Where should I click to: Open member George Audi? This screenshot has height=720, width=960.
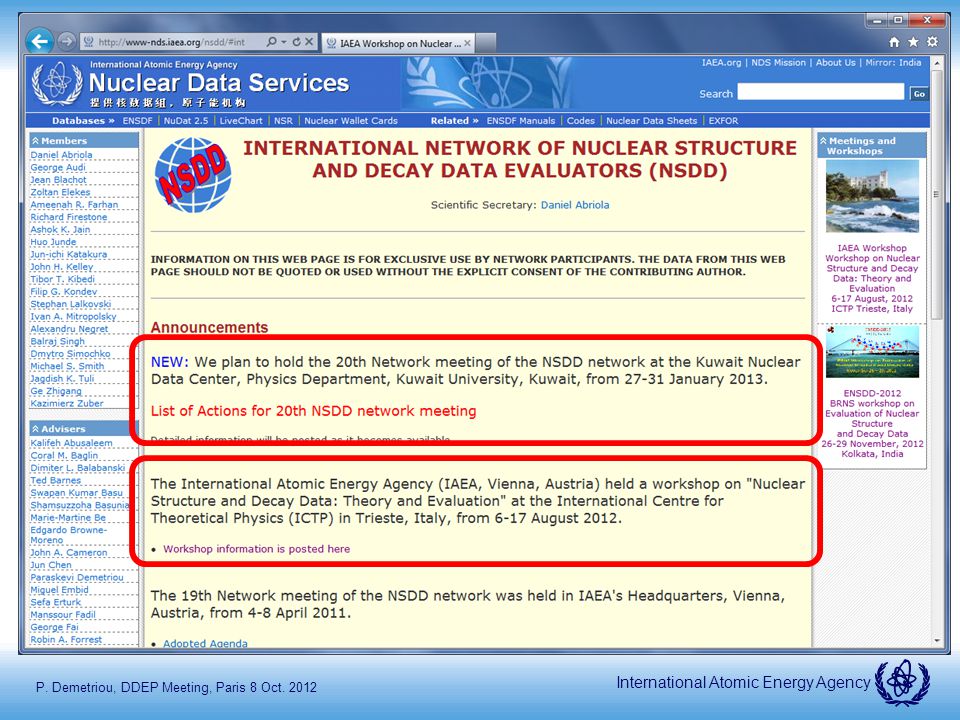(58, 167)
